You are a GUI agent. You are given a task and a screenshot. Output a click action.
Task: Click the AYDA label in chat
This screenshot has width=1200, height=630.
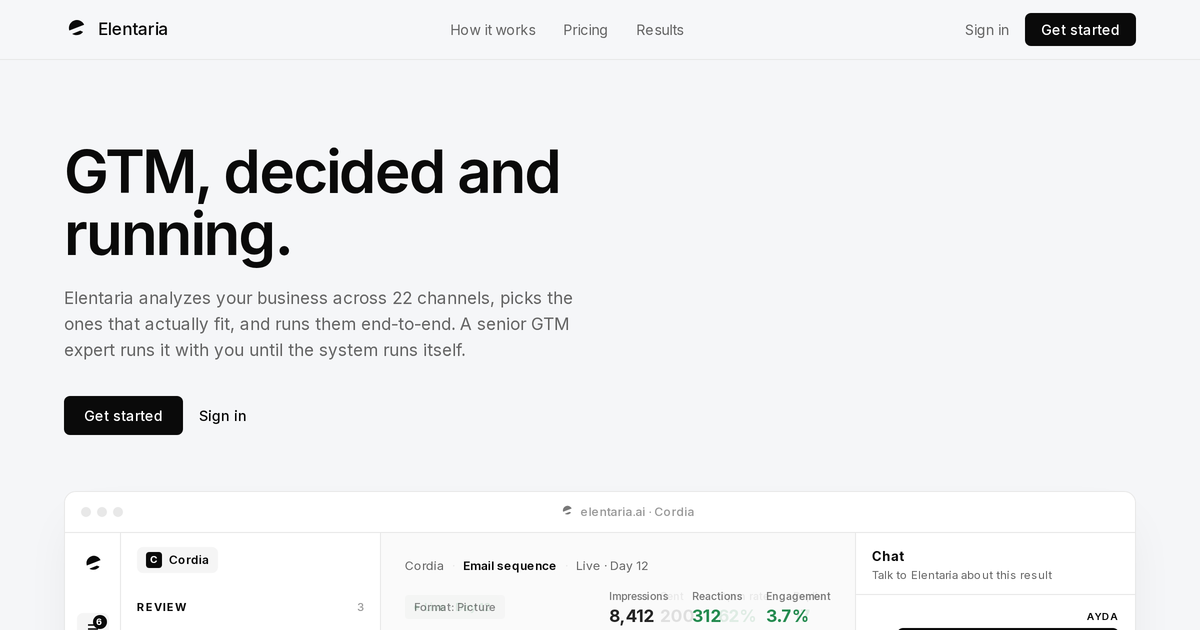(1102, 617)
